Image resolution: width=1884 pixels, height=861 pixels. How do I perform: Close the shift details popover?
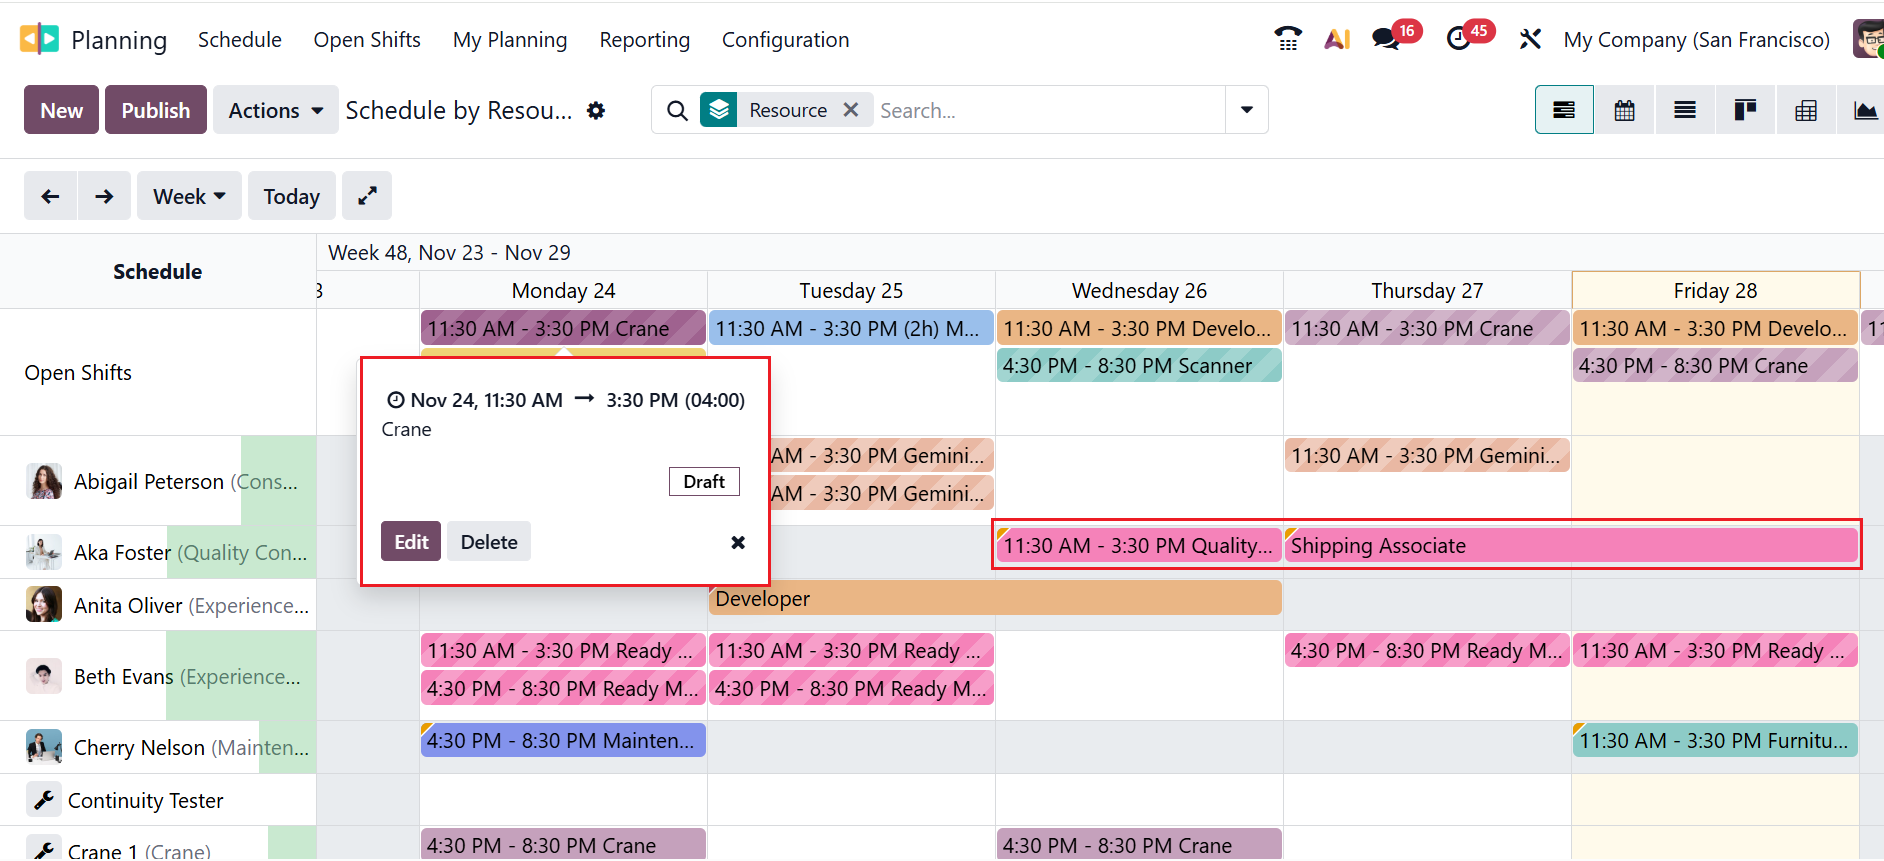tap(738, 542)
